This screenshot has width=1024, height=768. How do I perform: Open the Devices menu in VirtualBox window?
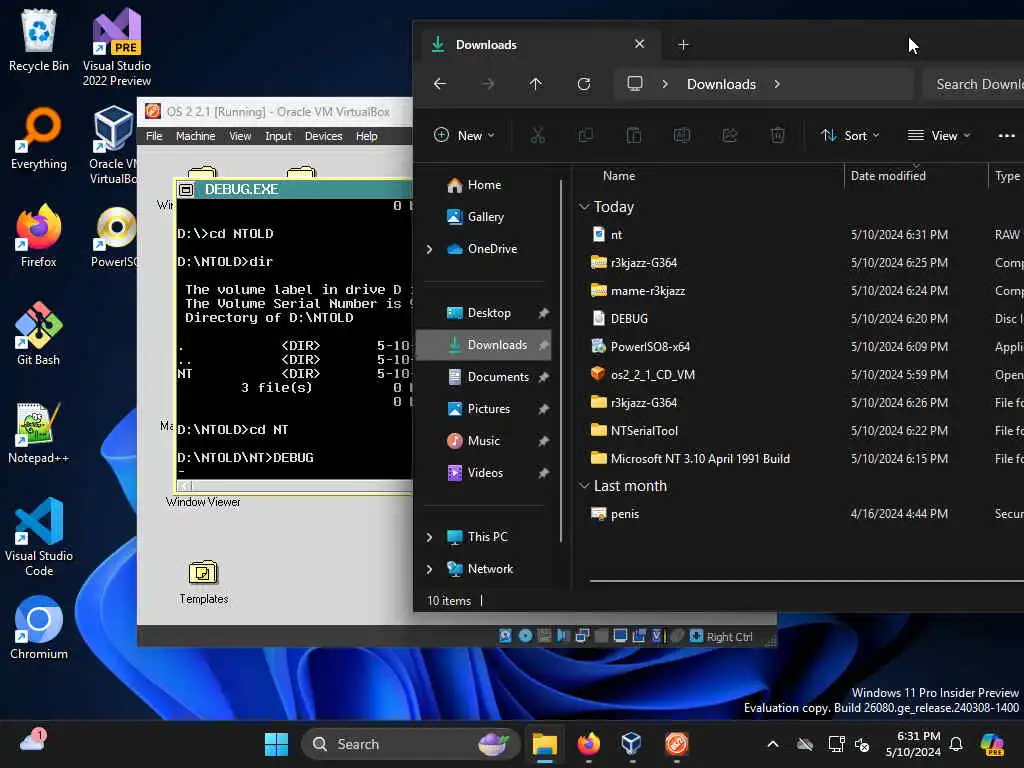[323, 136]
